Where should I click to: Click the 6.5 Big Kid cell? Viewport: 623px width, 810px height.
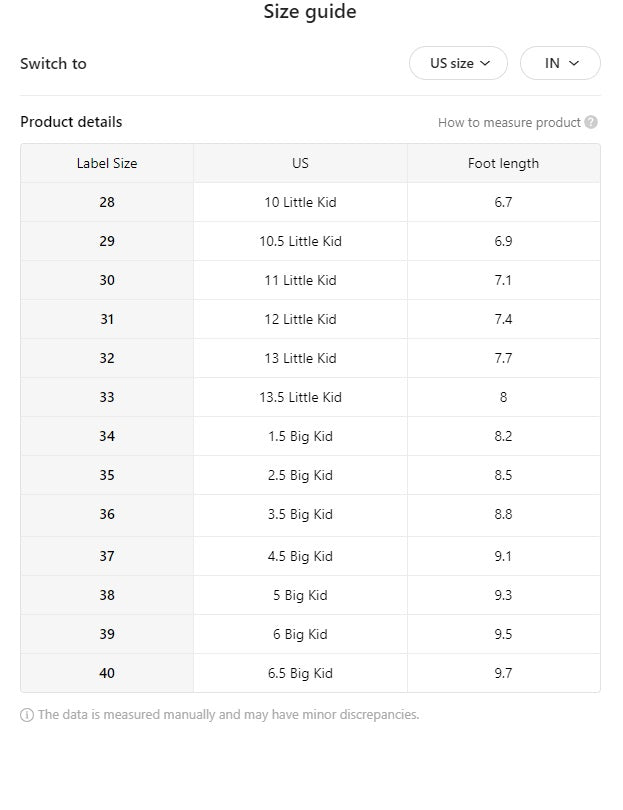(x=300, y=673)
